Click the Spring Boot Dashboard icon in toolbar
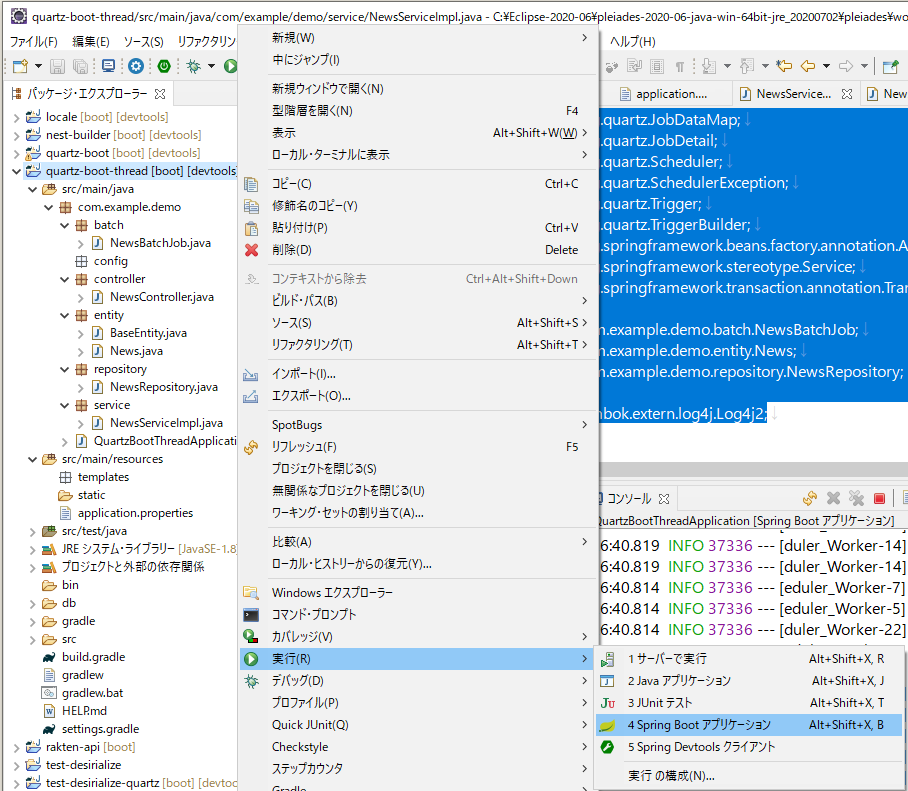 tap(165, 68)
